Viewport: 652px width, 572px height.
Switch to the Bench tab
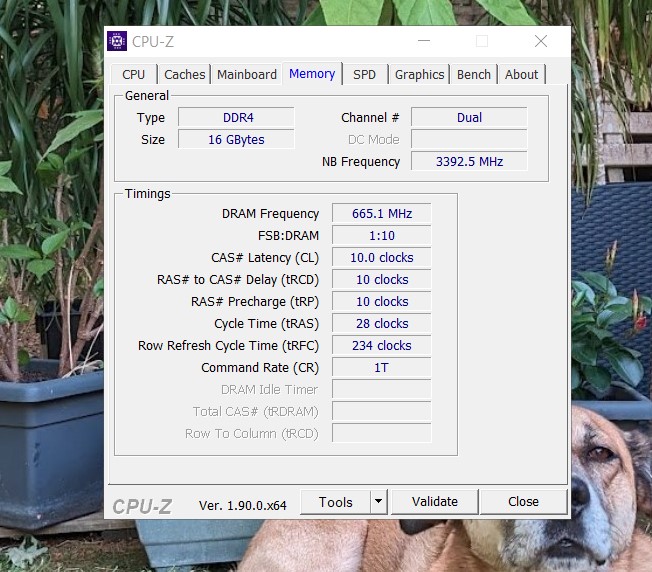coord(474,74)
